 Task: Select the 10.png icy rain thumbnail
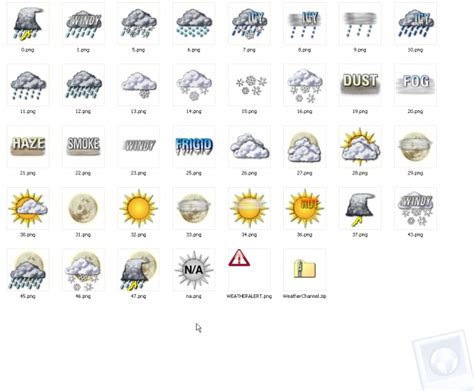click(x=415, y=23)
